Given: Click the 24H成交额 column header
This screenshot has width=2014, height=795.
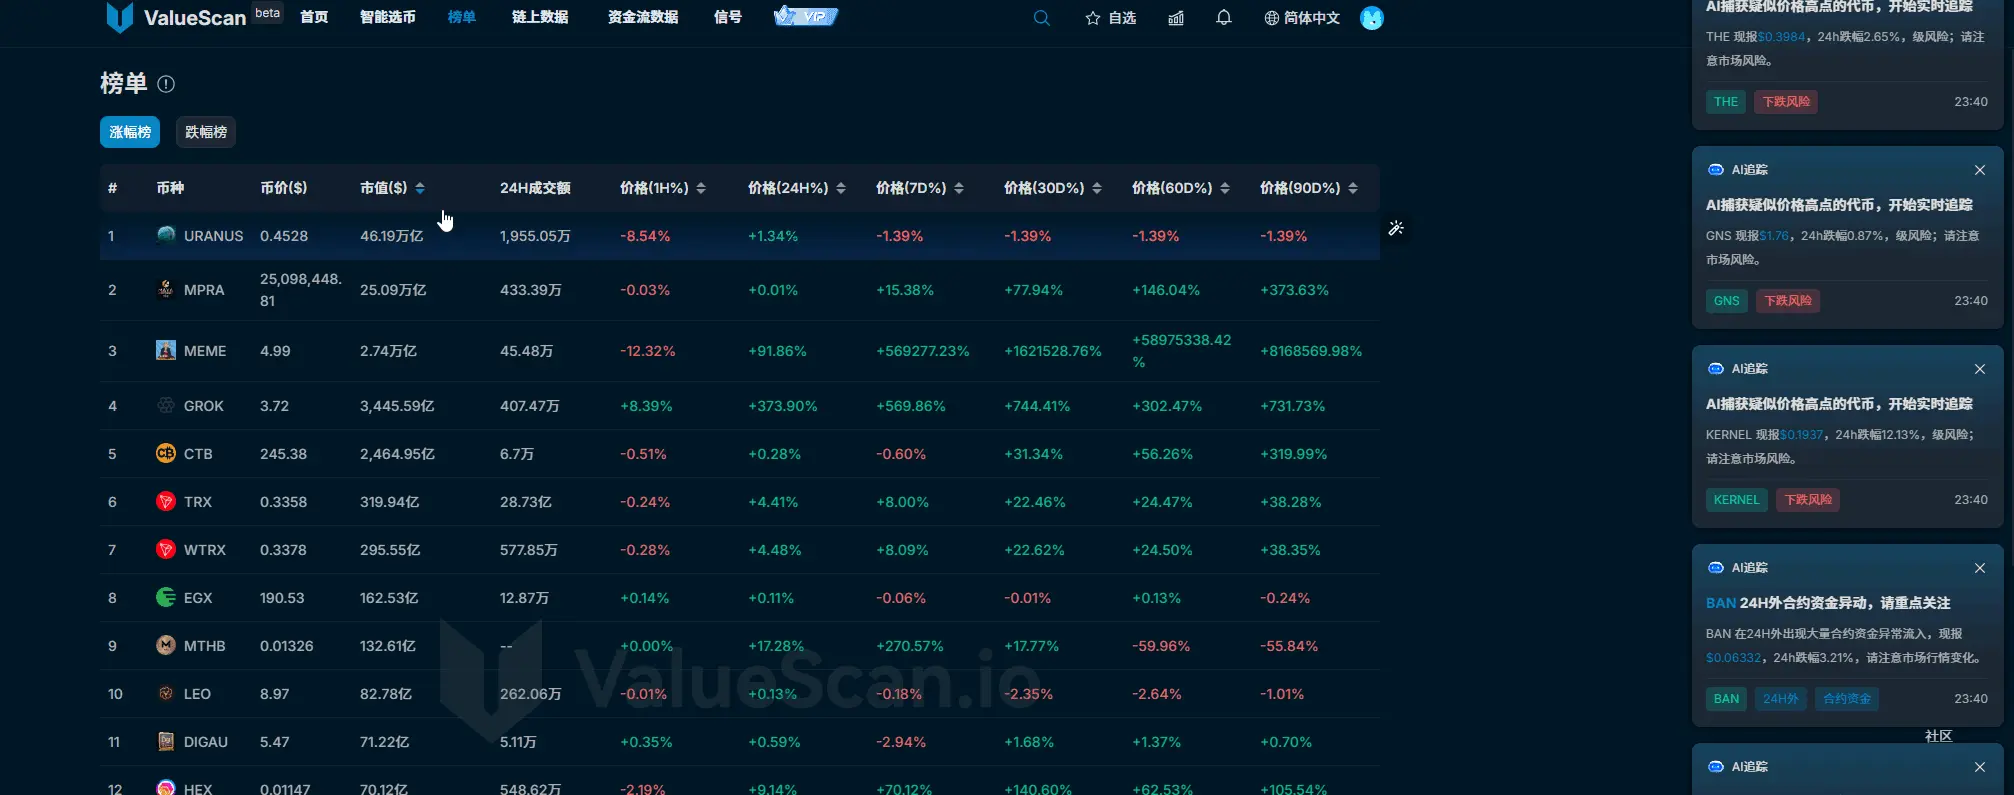Looking at the screenshot, I should click(x=535, y=188).
